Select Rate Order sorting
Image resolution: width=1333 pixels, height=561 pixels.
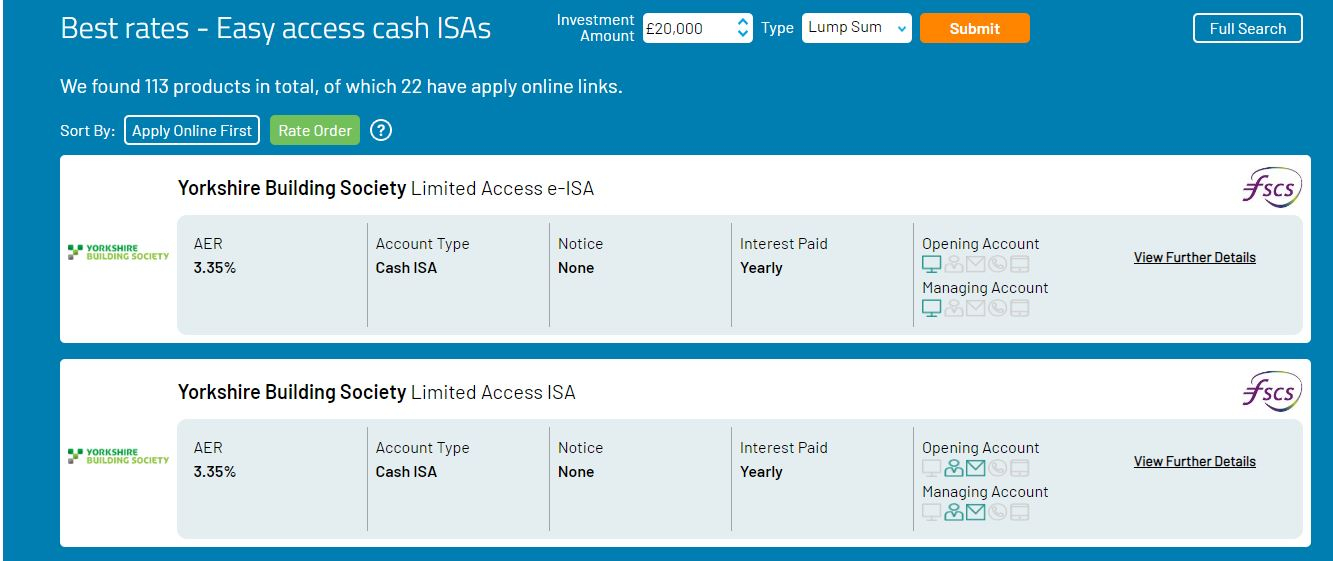point(315,130)
